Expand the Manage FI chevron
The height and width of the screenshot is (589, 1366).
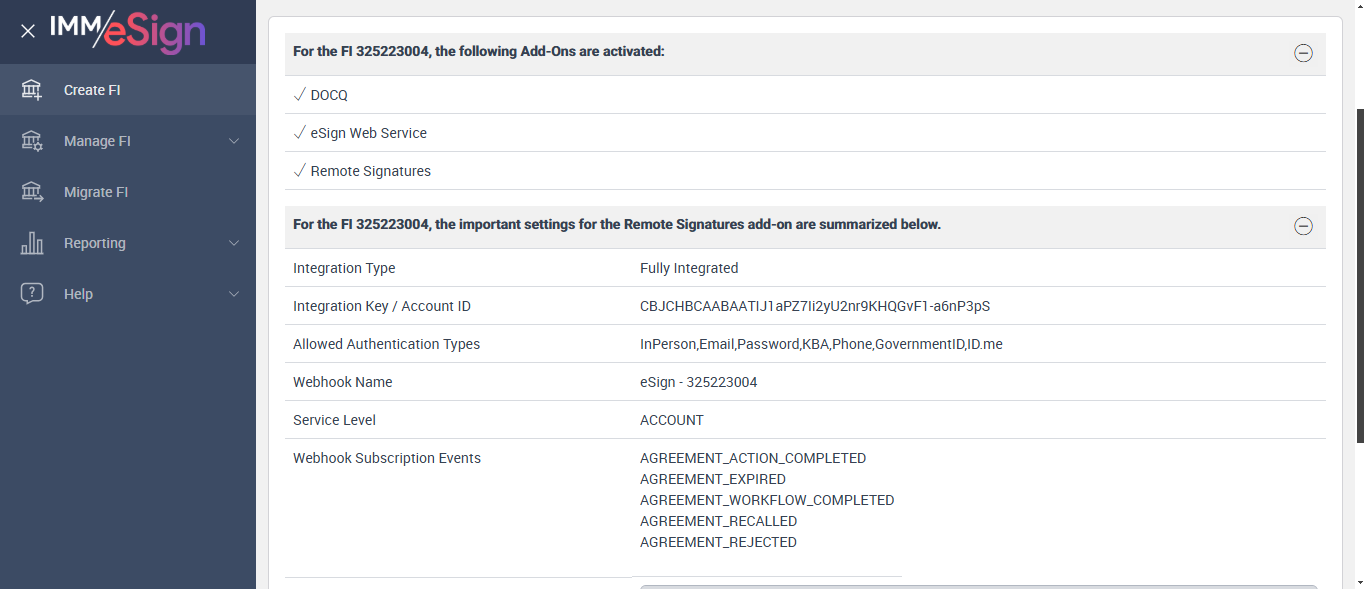[x=234, y=141]
